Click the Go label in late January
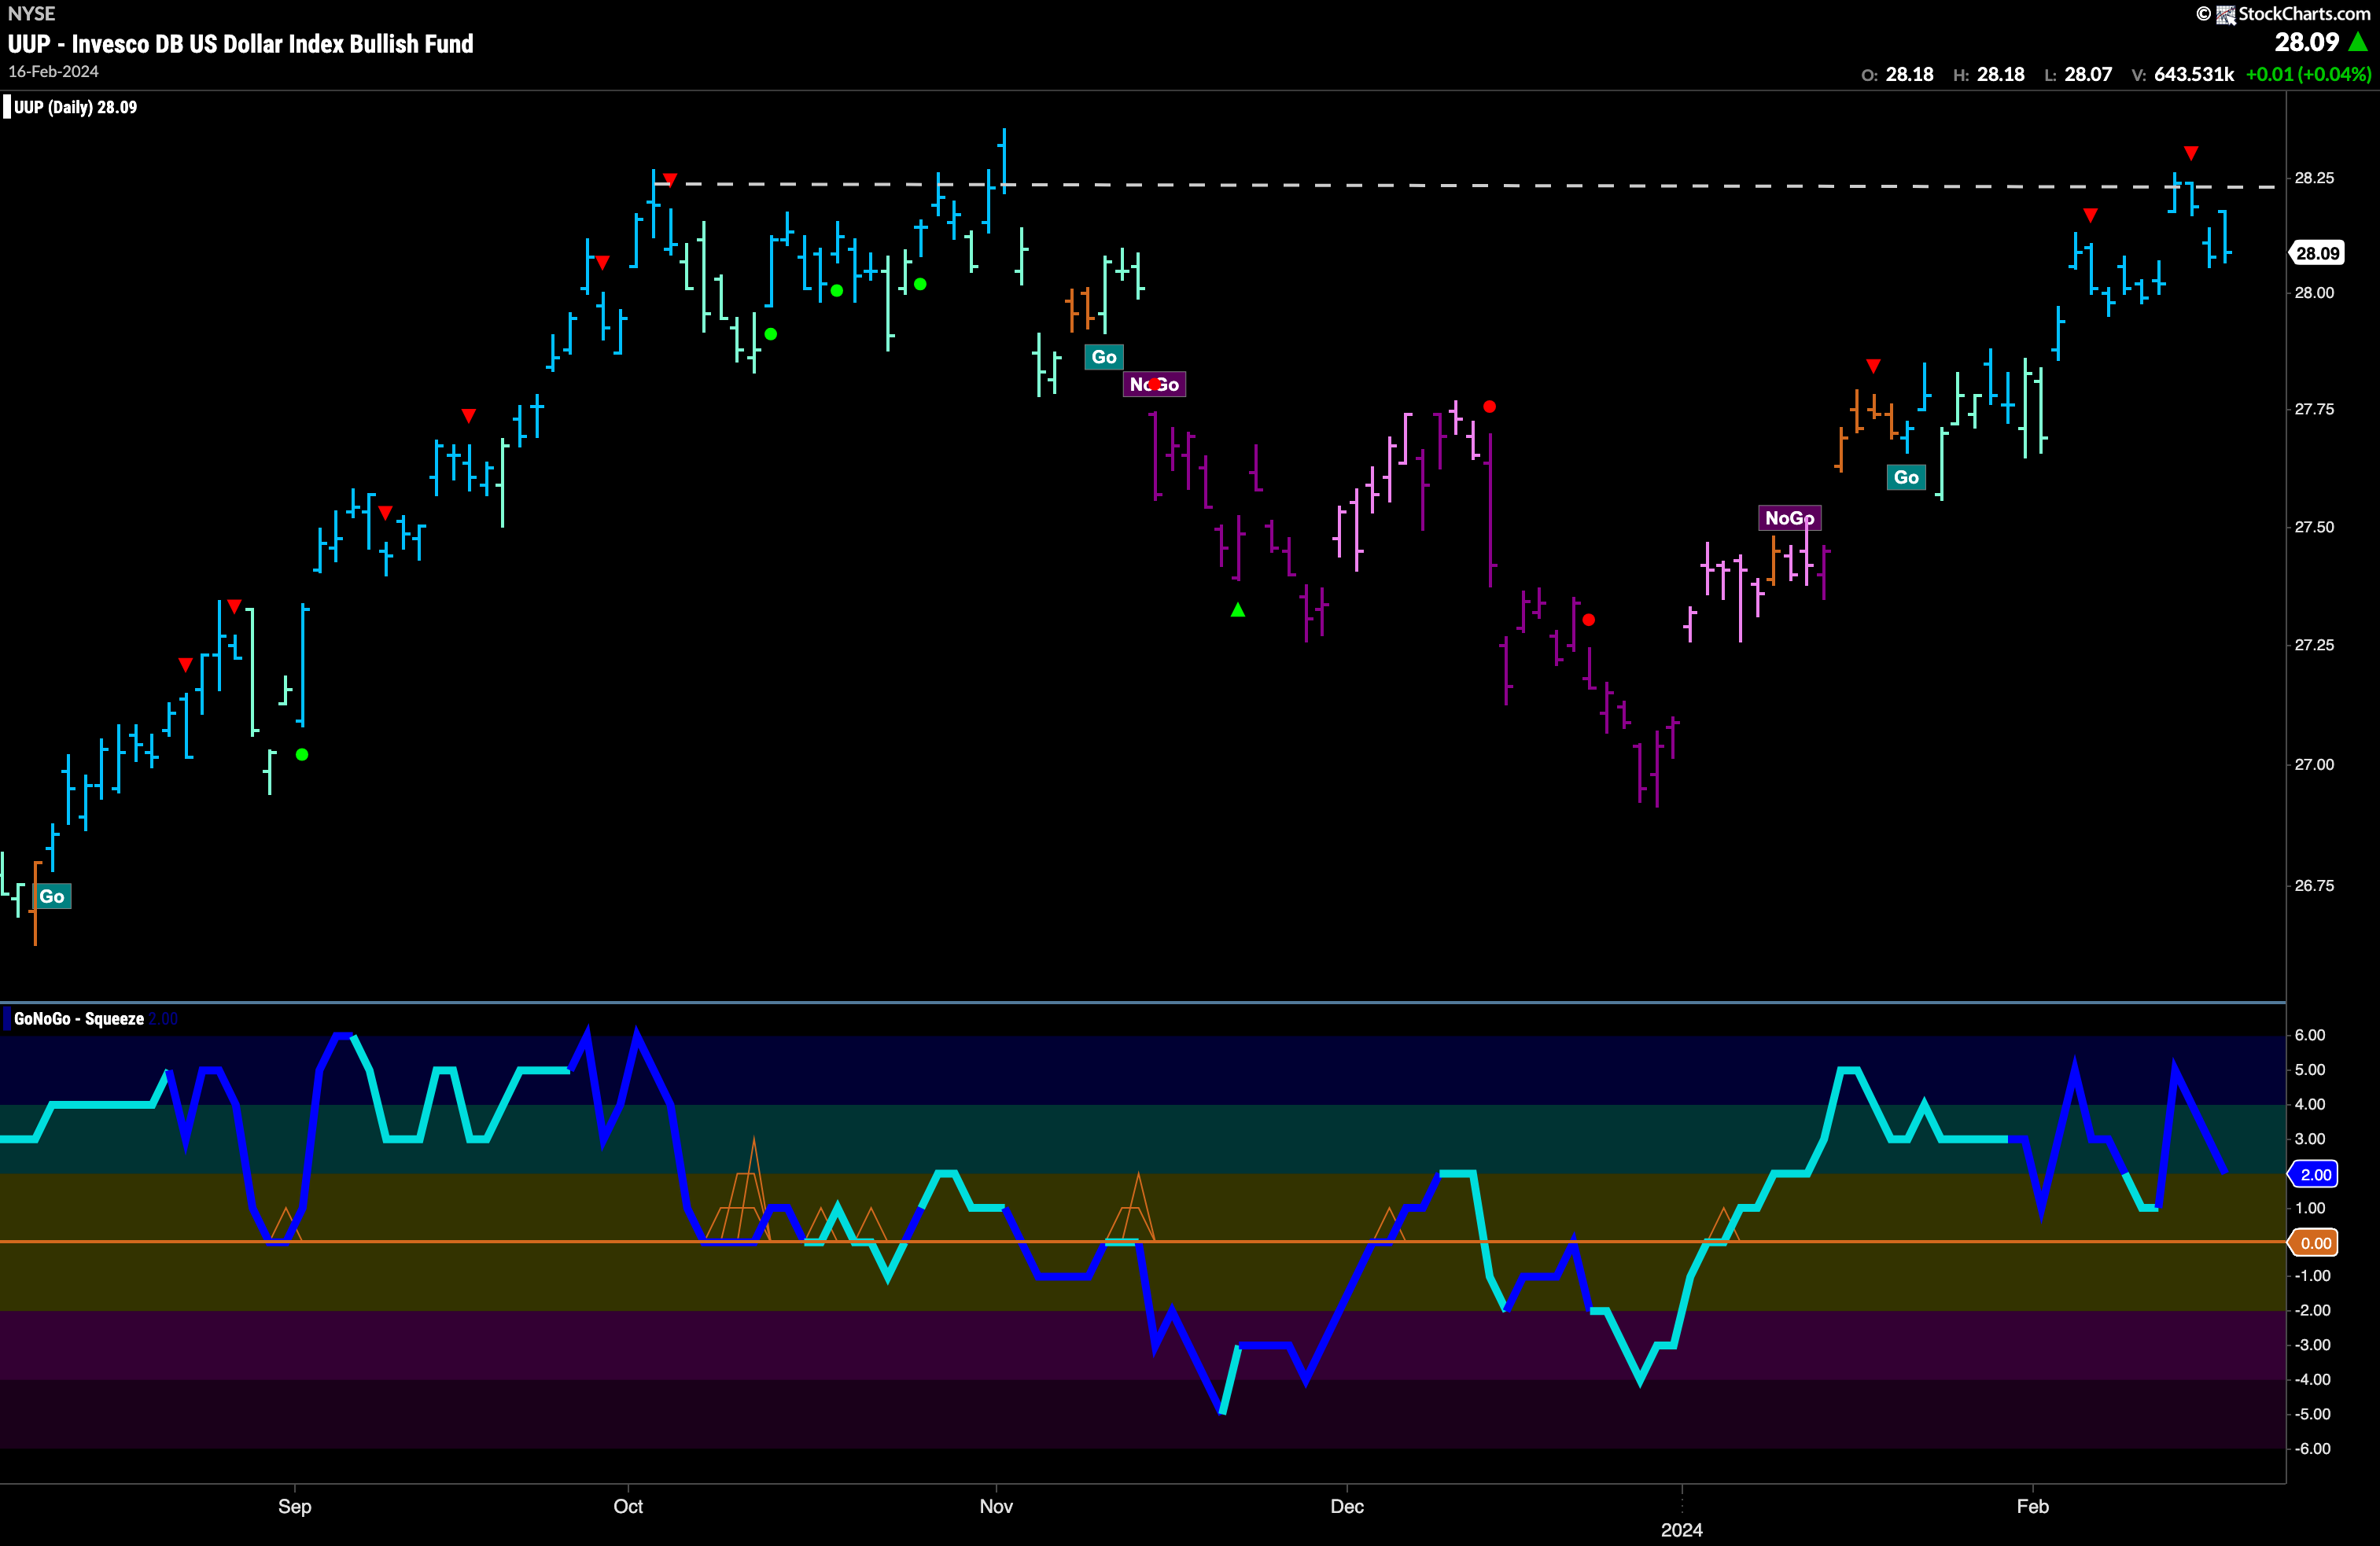The image size is (2380, 1546). pos(1907,478)
